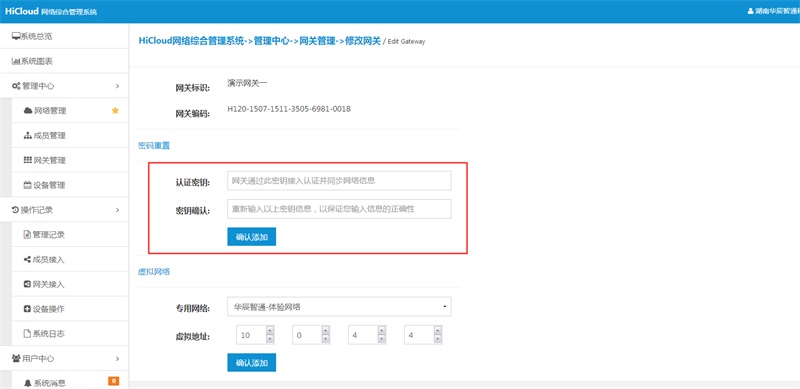The width and height of the screenshot is (800, 389).
Task: Click the 密码重置 section heading
Action: (154, 146)
